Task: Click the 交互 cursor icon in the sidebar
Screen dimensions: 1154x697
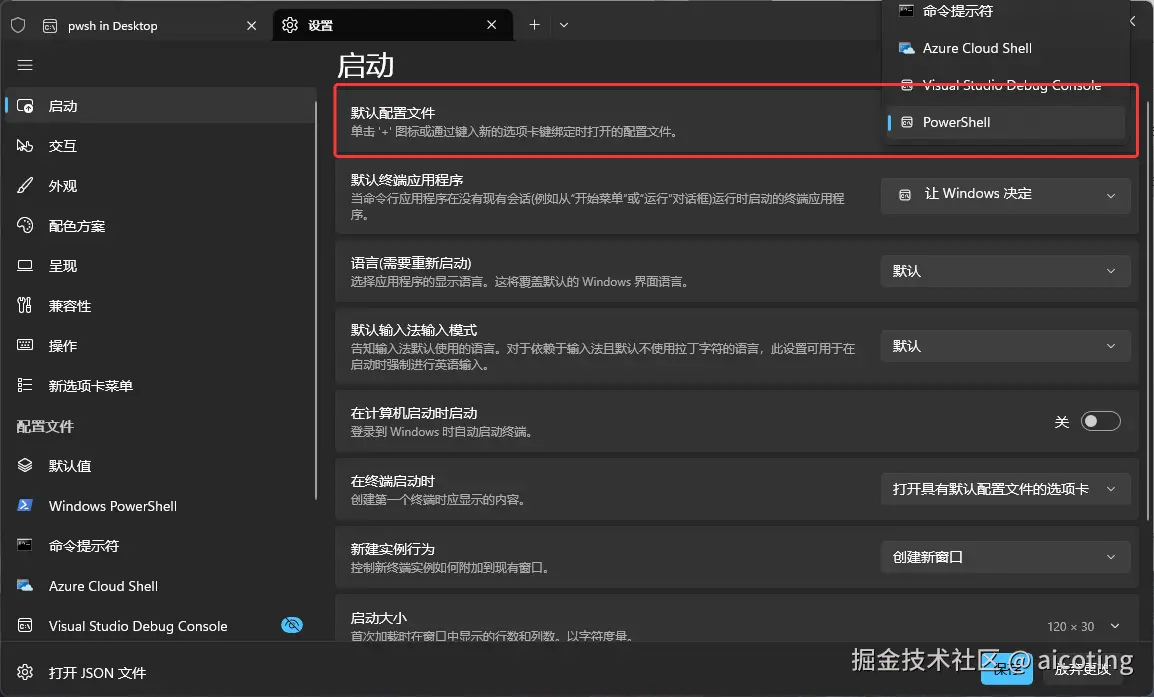Action: [25, 146]
